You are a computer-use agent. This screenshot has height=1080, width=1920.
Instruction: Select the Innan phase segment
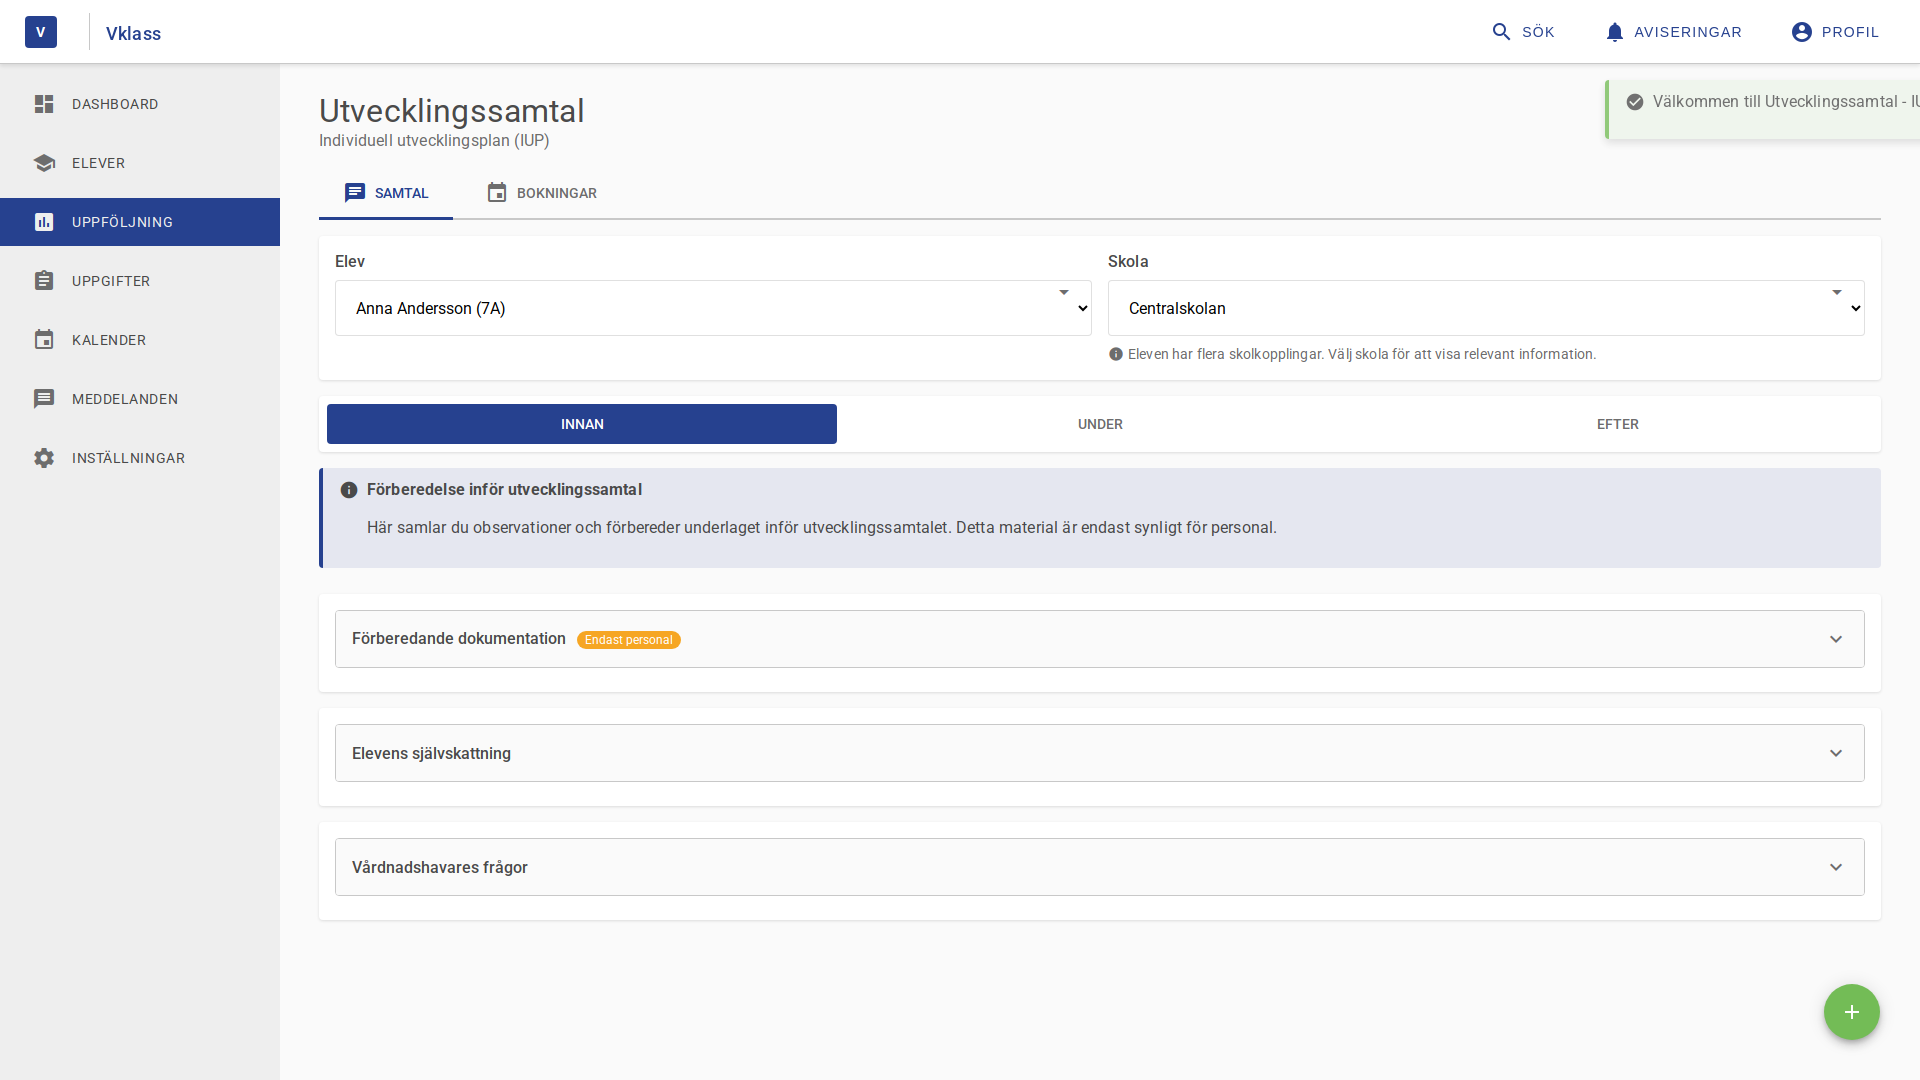[x=581, y=424]
